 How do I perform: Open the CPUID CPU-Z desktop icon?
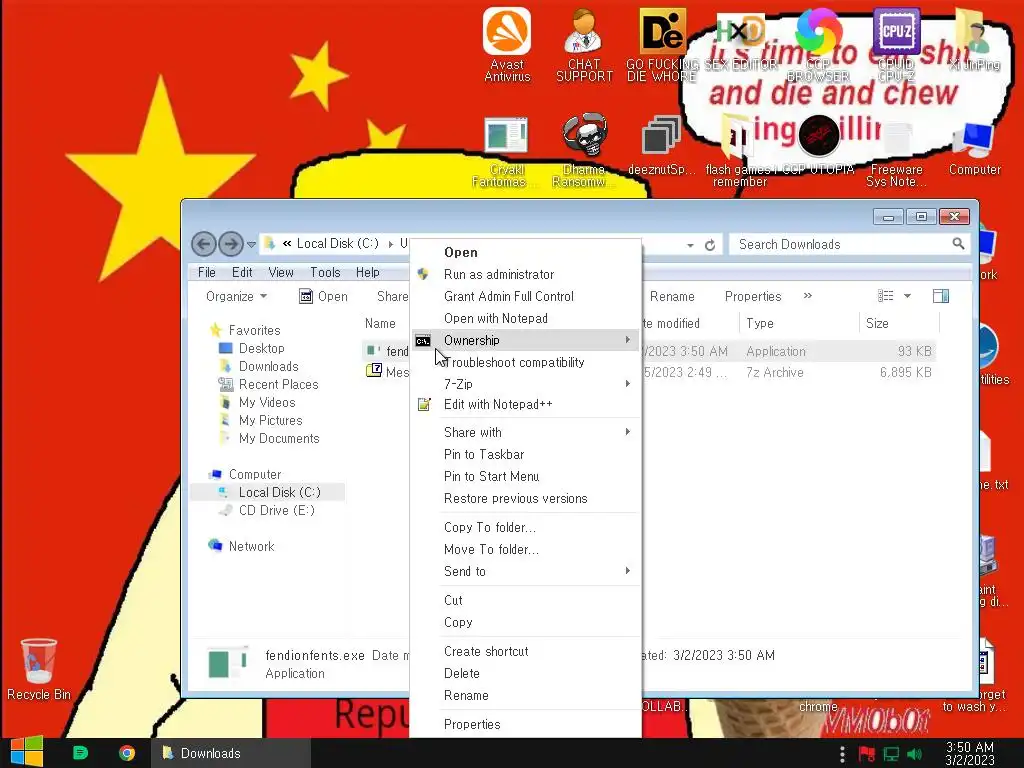[896, 44]
